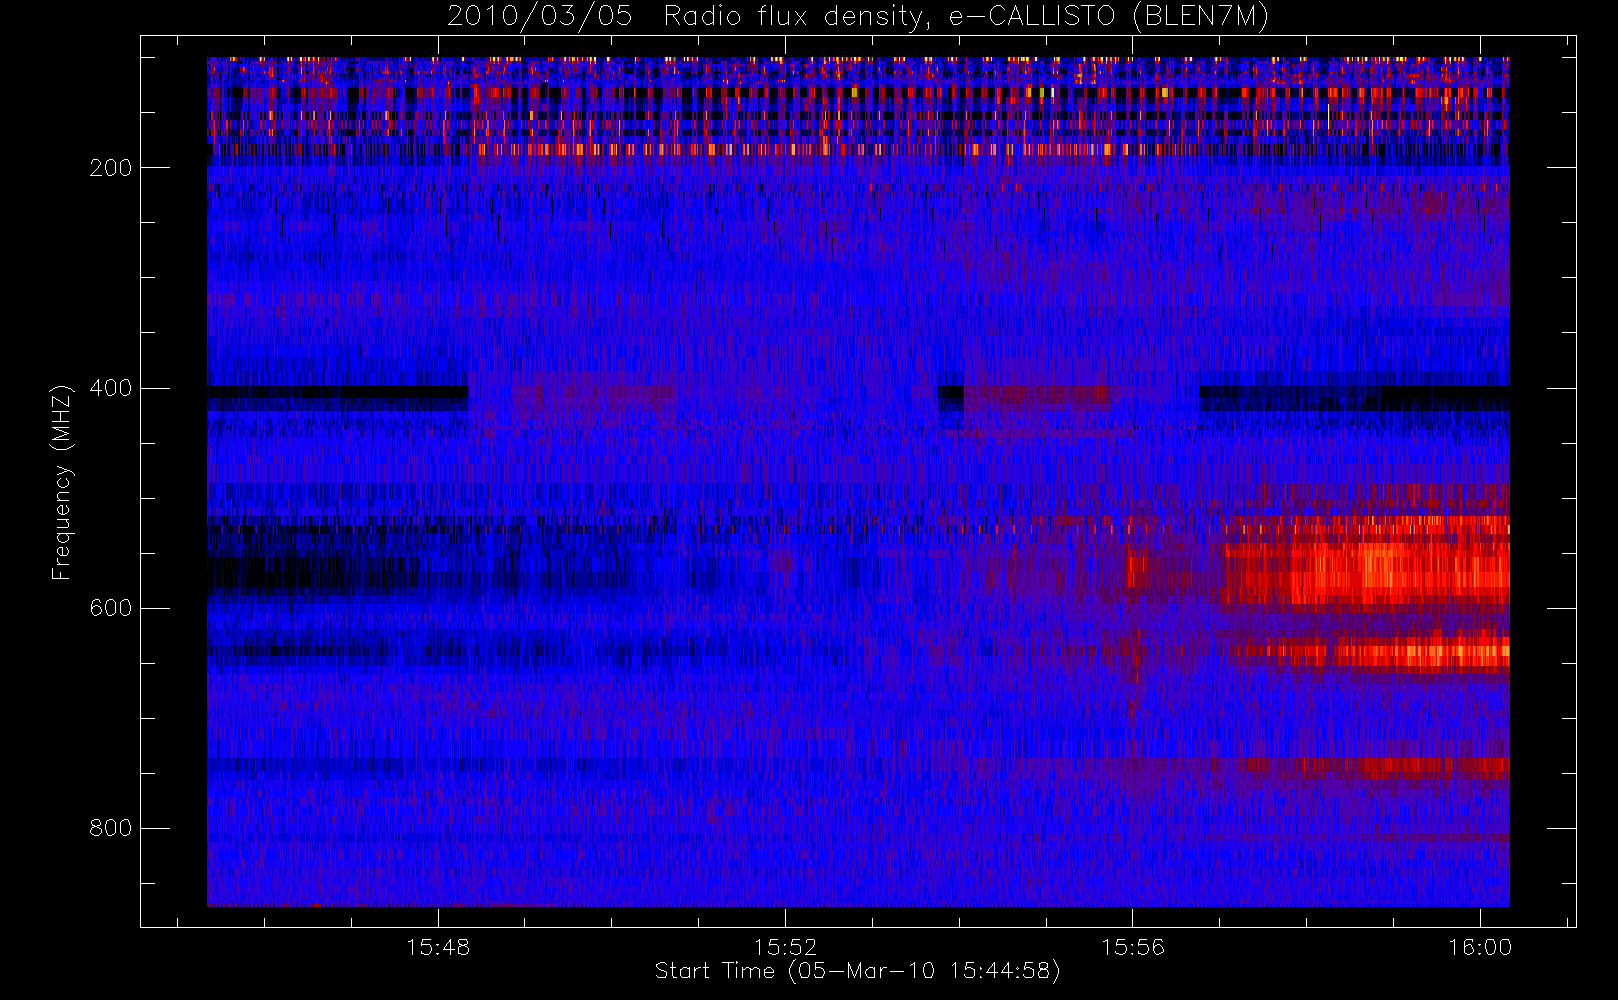The width and height of the screenshot is (1618, 1000).
Task: Click the 800 frequency tick label
Action: [x=111, y=828]
